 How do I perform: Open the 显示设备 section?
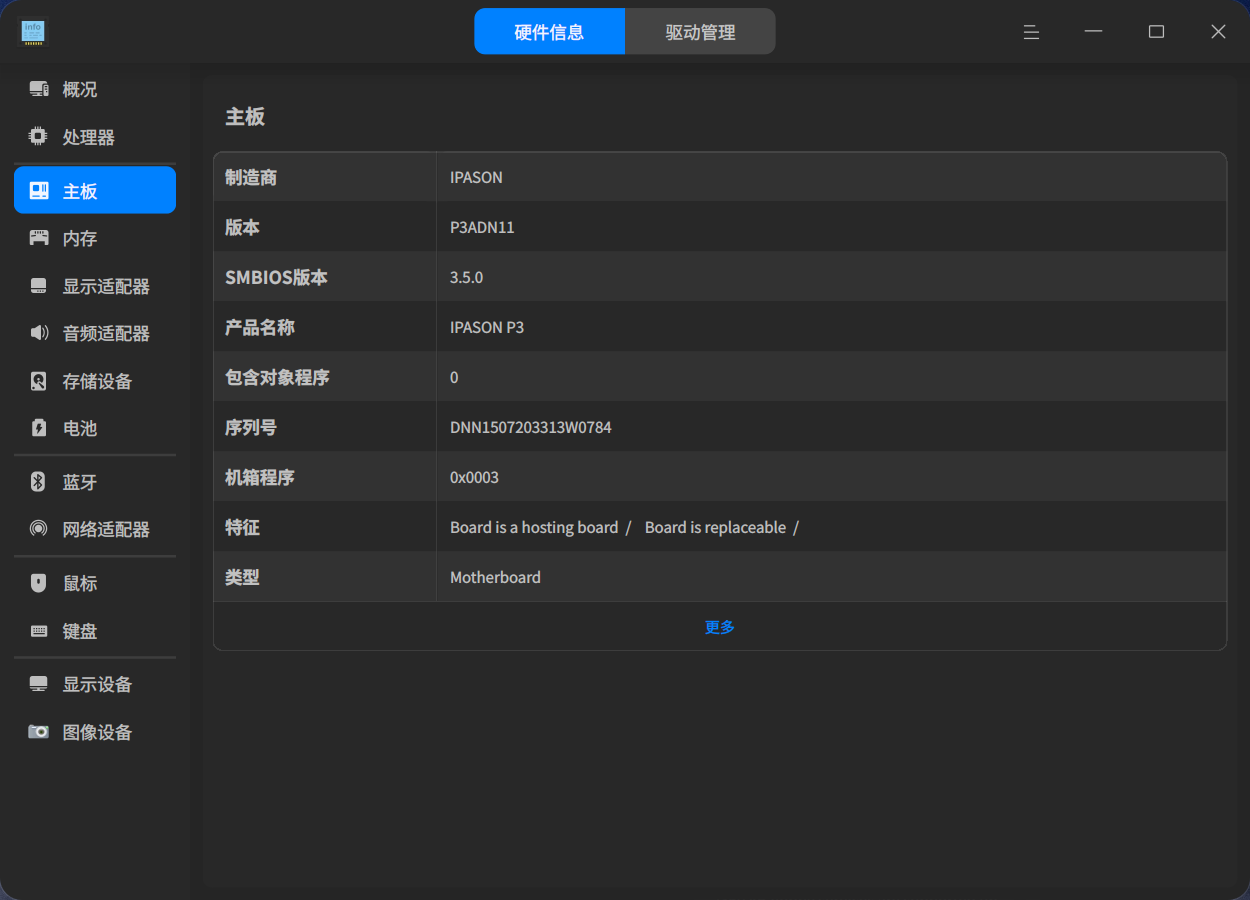[x=95, y=684]
